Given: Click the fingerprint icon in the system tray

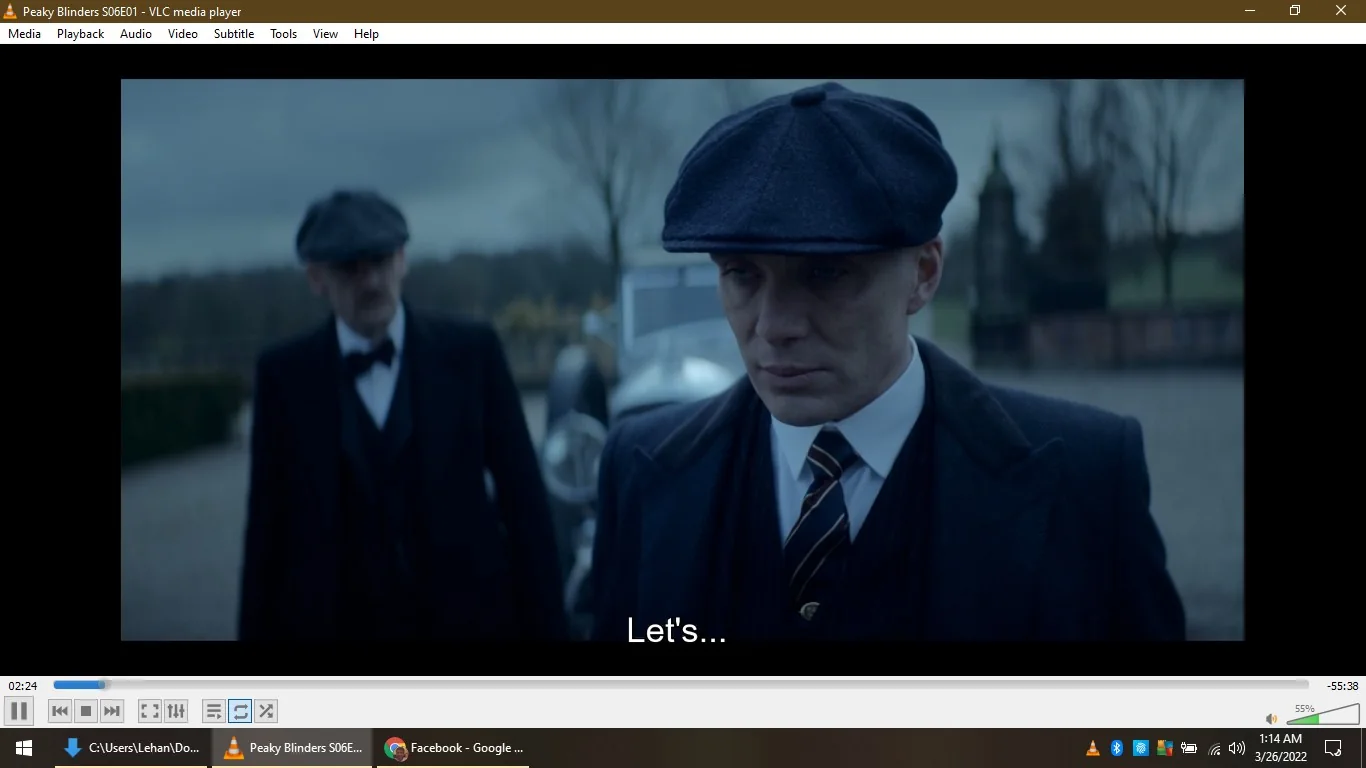Looking at the screenshot, I should pos(1141,748).
